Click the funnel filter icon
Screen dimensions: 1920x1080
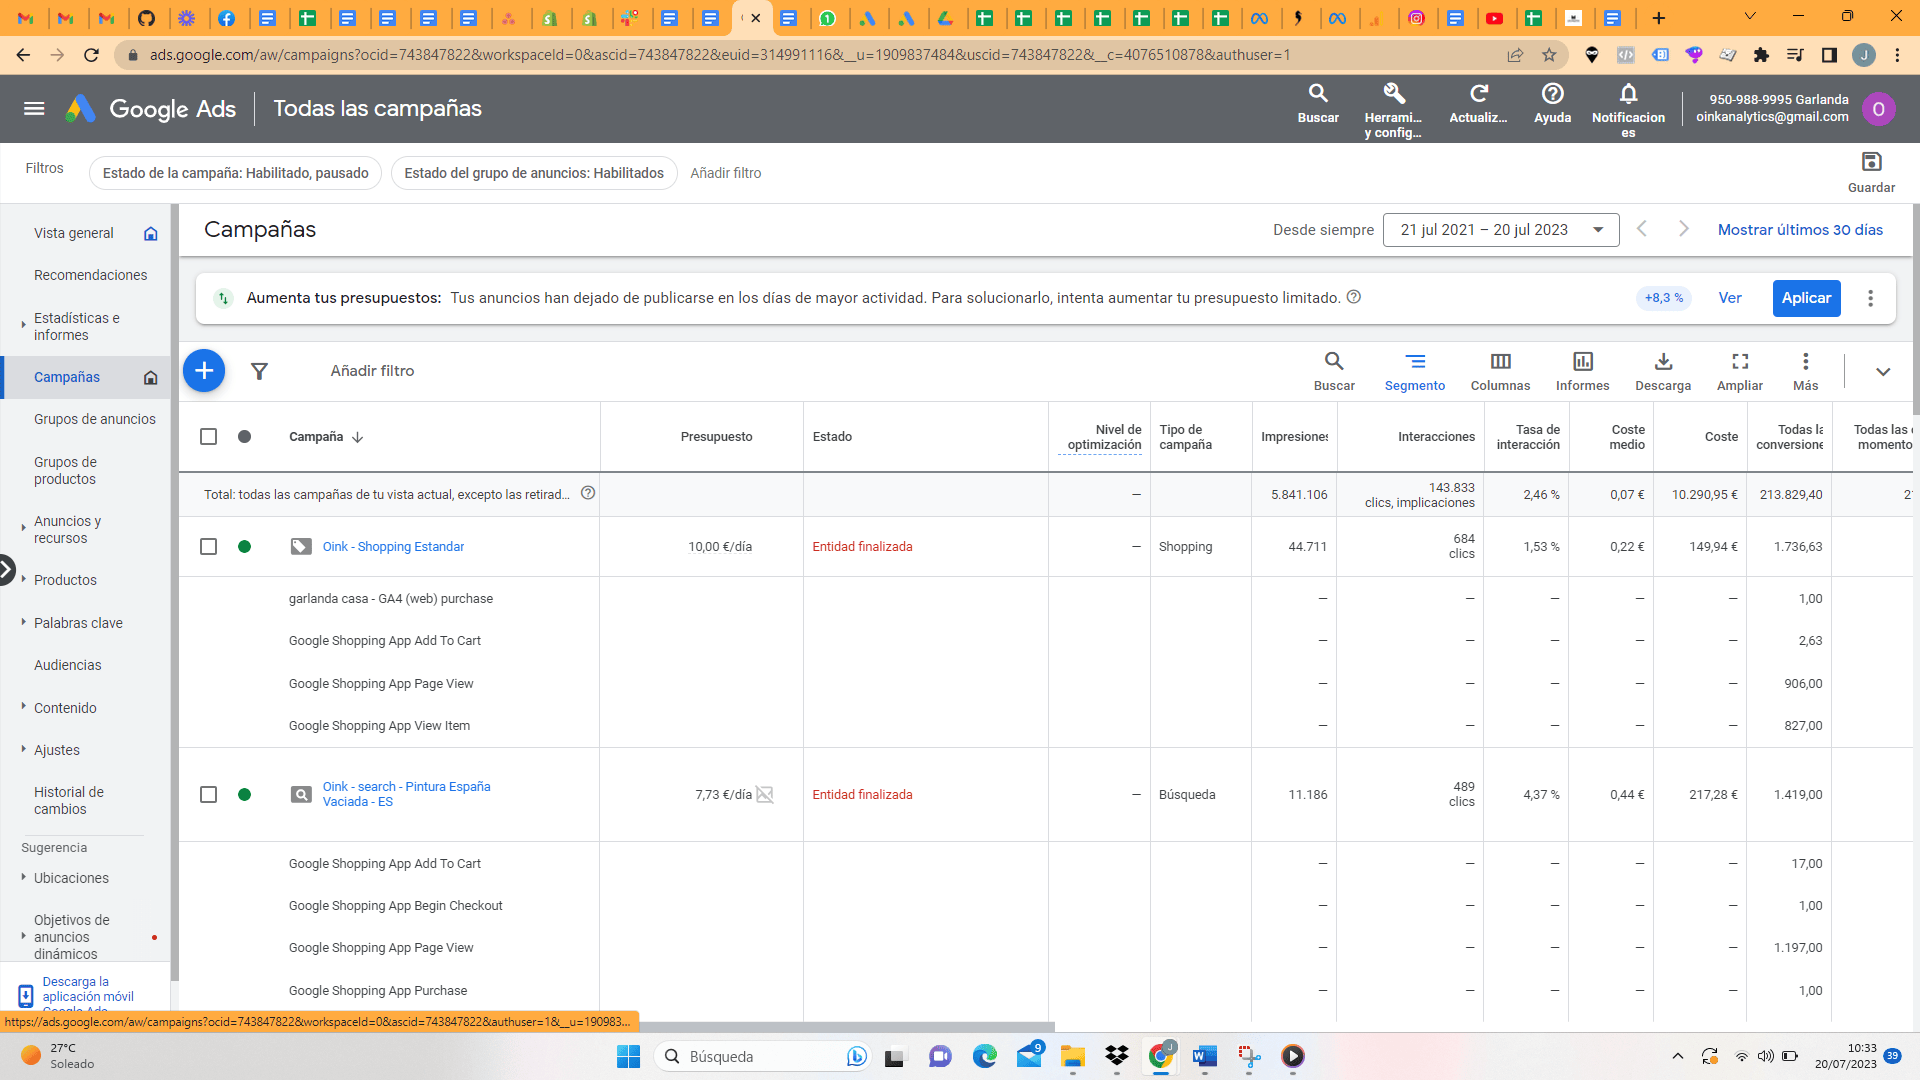point(259,371)
